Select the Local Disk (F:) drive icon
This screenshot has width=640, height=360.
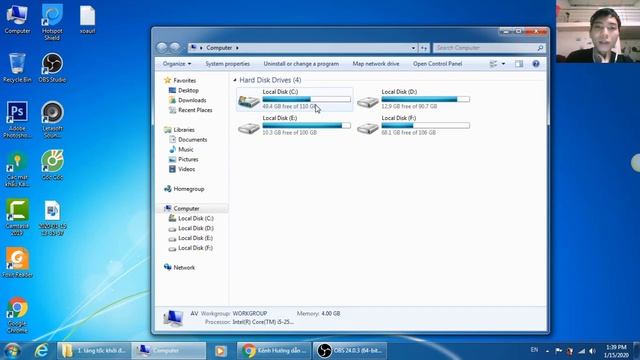tap(368, 127)
